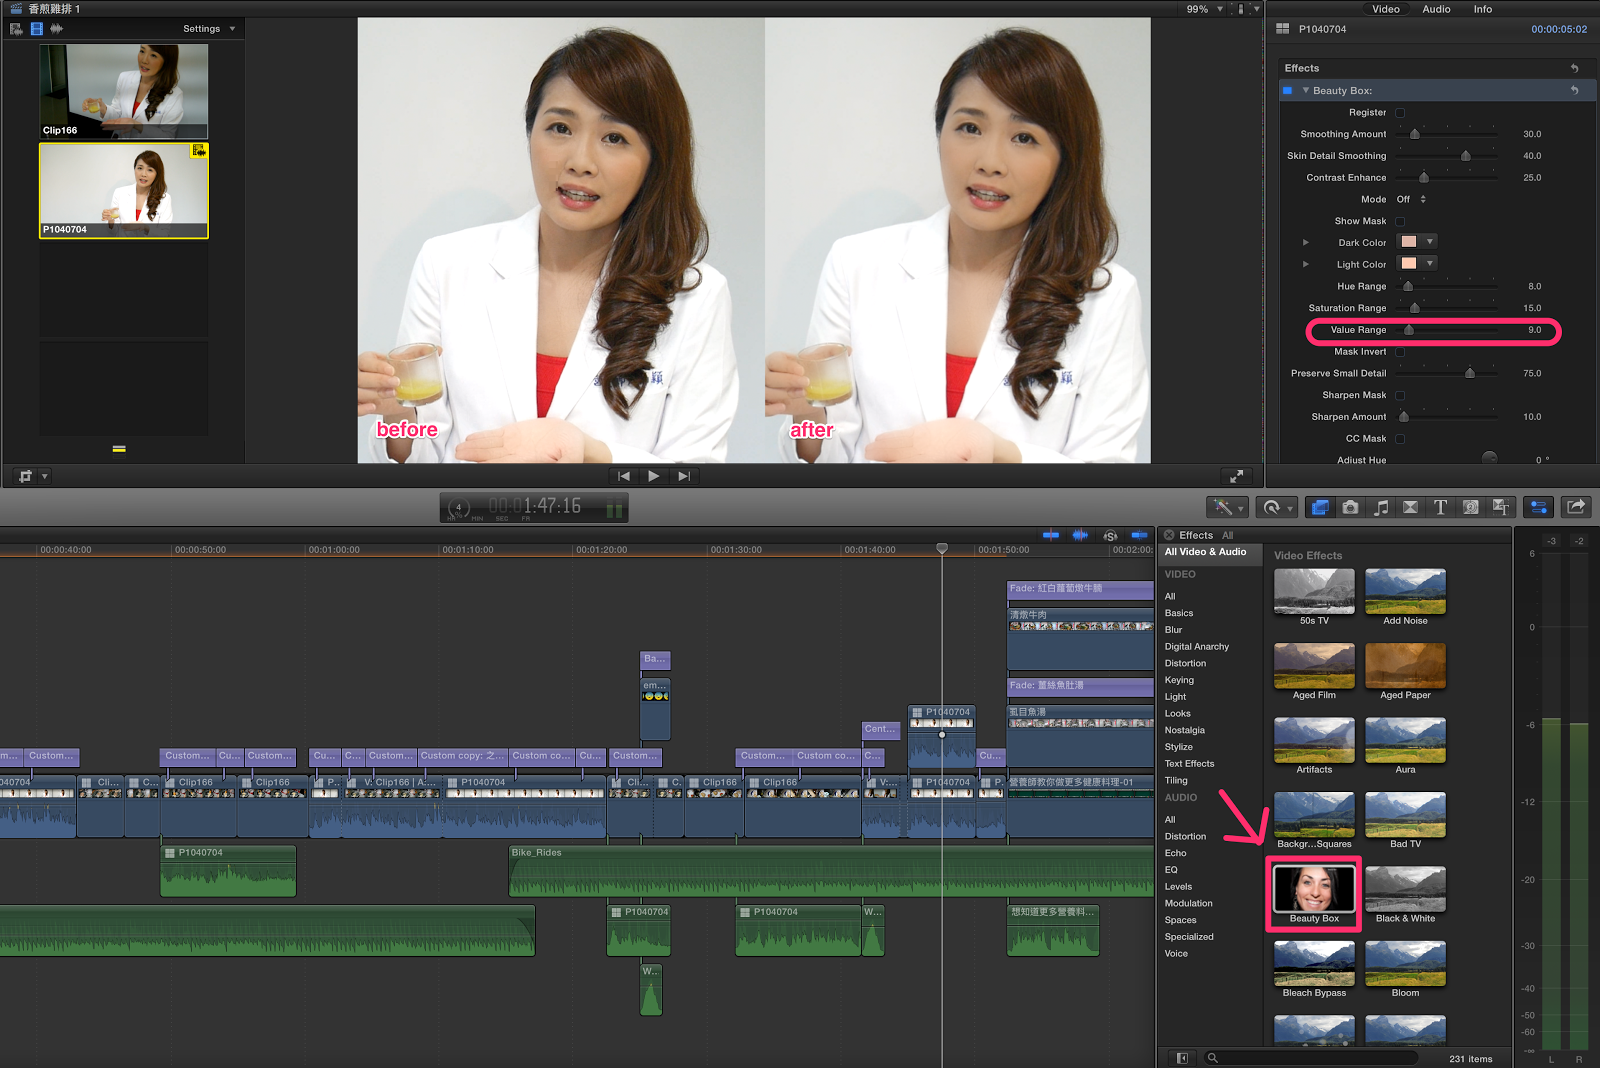Select the Beauty Box effect thumbnail

[1314, 888]
